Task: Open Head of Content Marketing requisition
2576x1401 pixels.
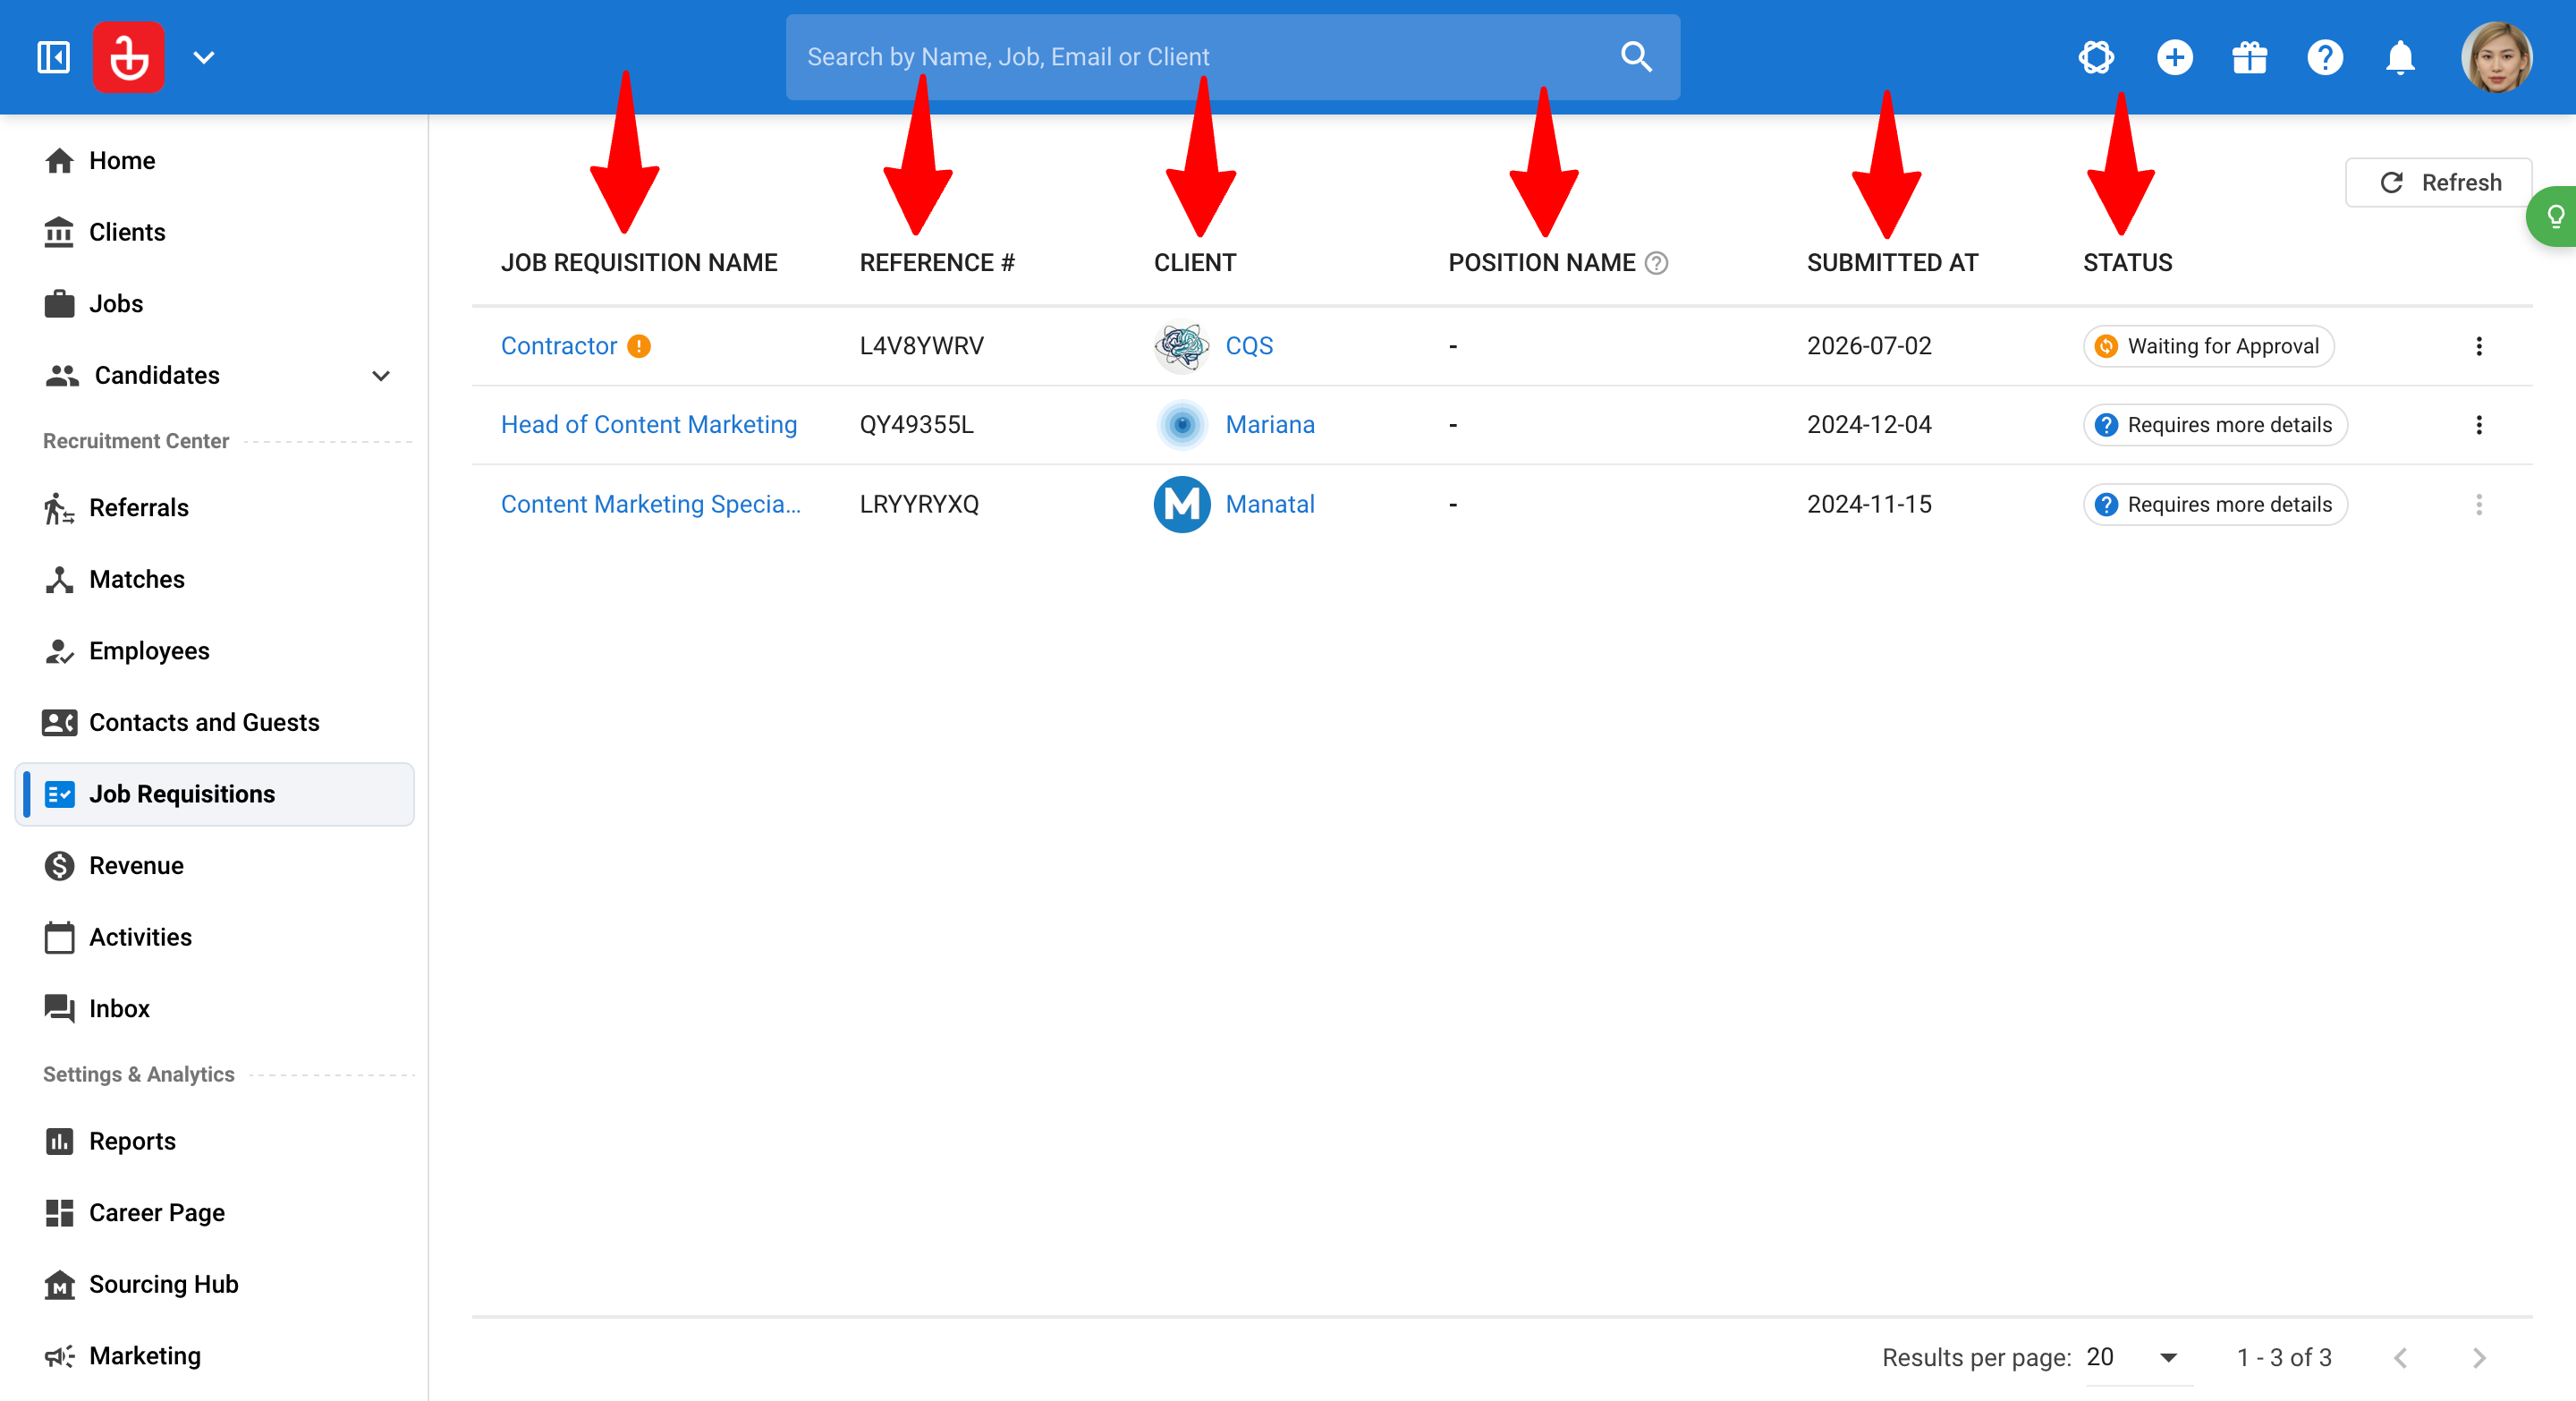Action: (x=649, y=425)
